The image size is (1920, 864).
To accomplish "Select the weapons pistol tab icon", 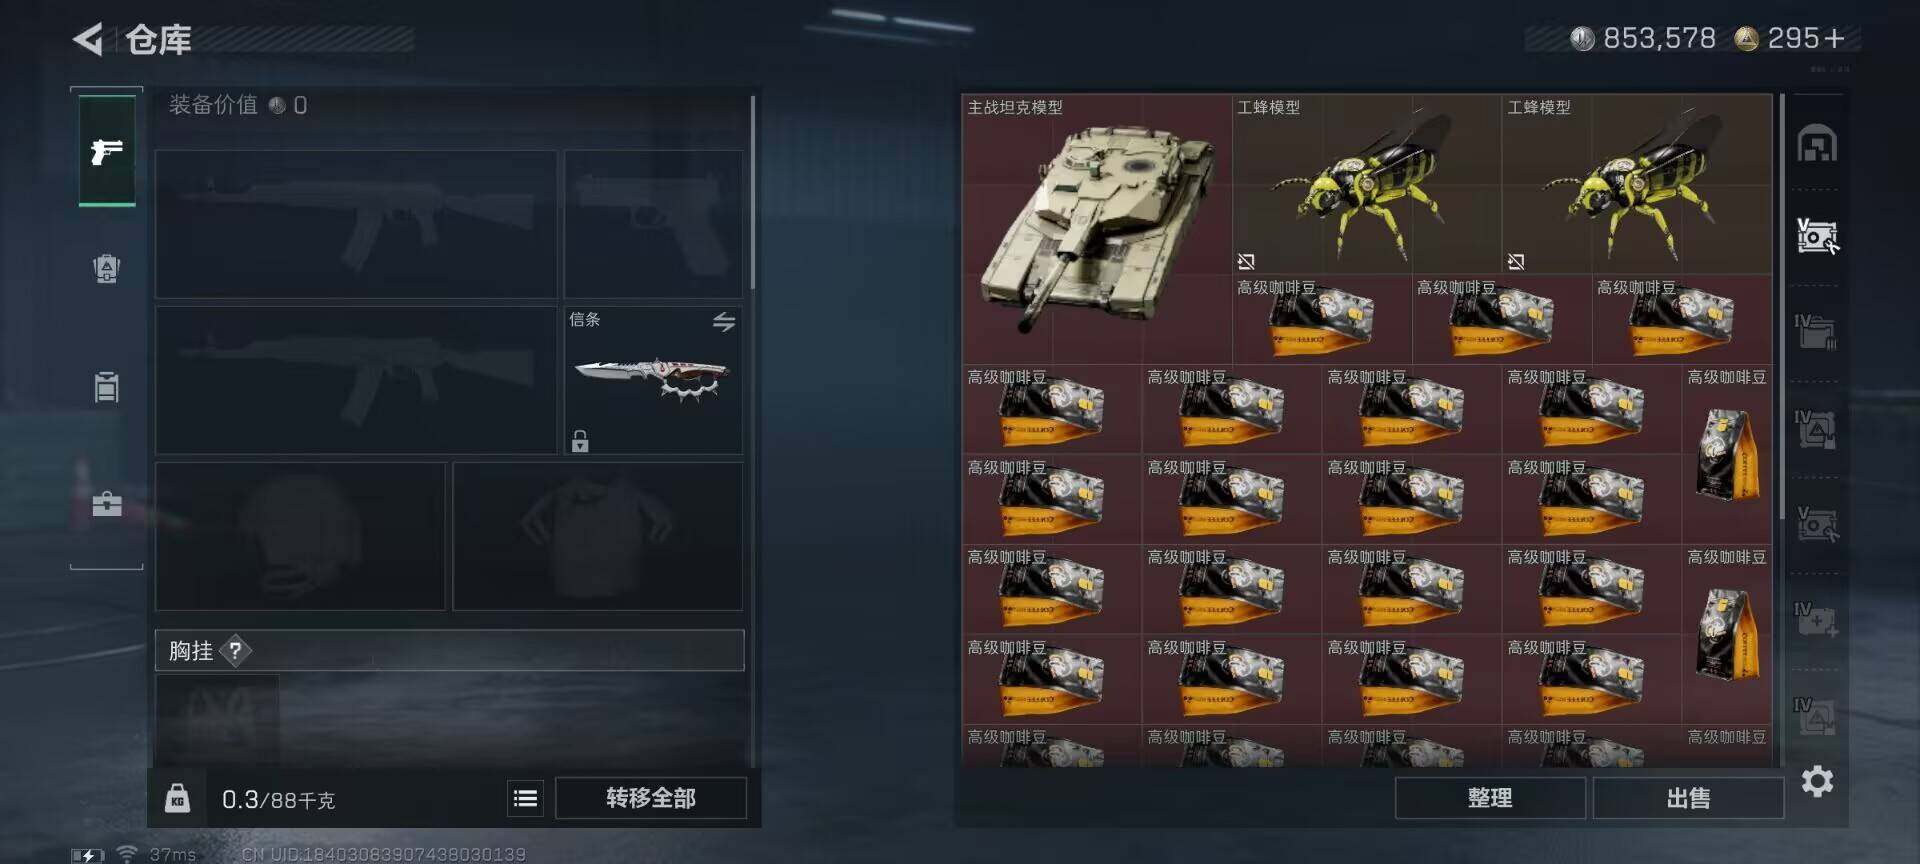I will tap(107, 152).
